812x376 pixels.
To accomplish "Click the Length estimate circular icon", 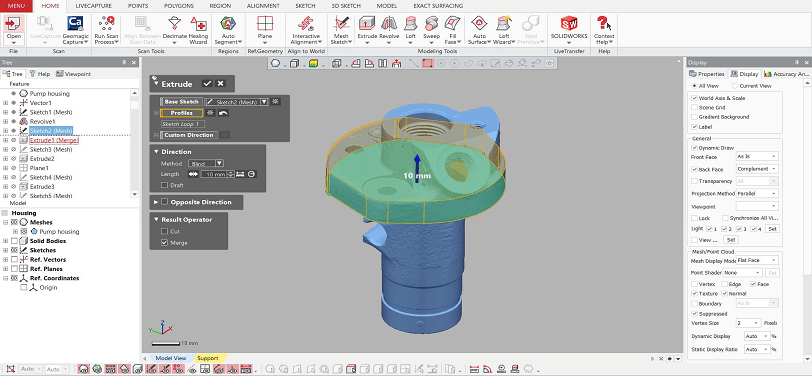I will 252,175.
